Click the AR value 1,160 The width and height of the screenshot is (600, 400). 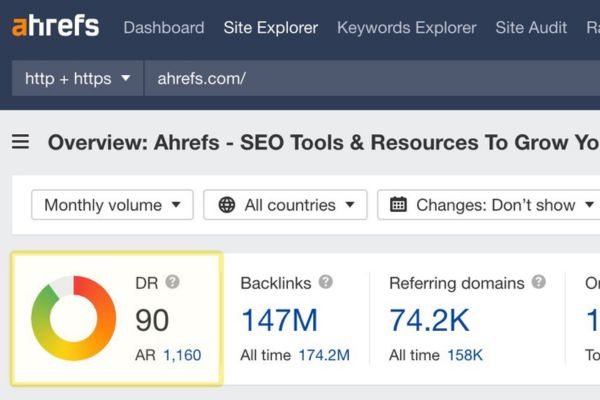(182, 355)
